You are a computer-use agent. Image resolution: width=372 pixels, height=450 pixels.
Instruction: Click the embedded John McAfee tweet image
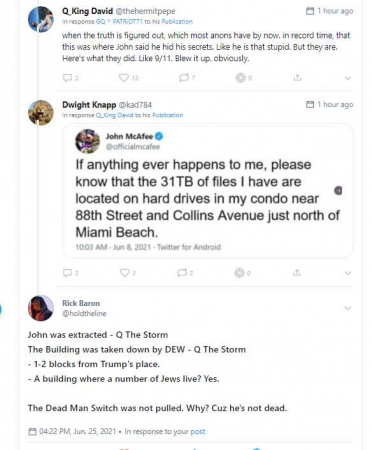(208, 191)
